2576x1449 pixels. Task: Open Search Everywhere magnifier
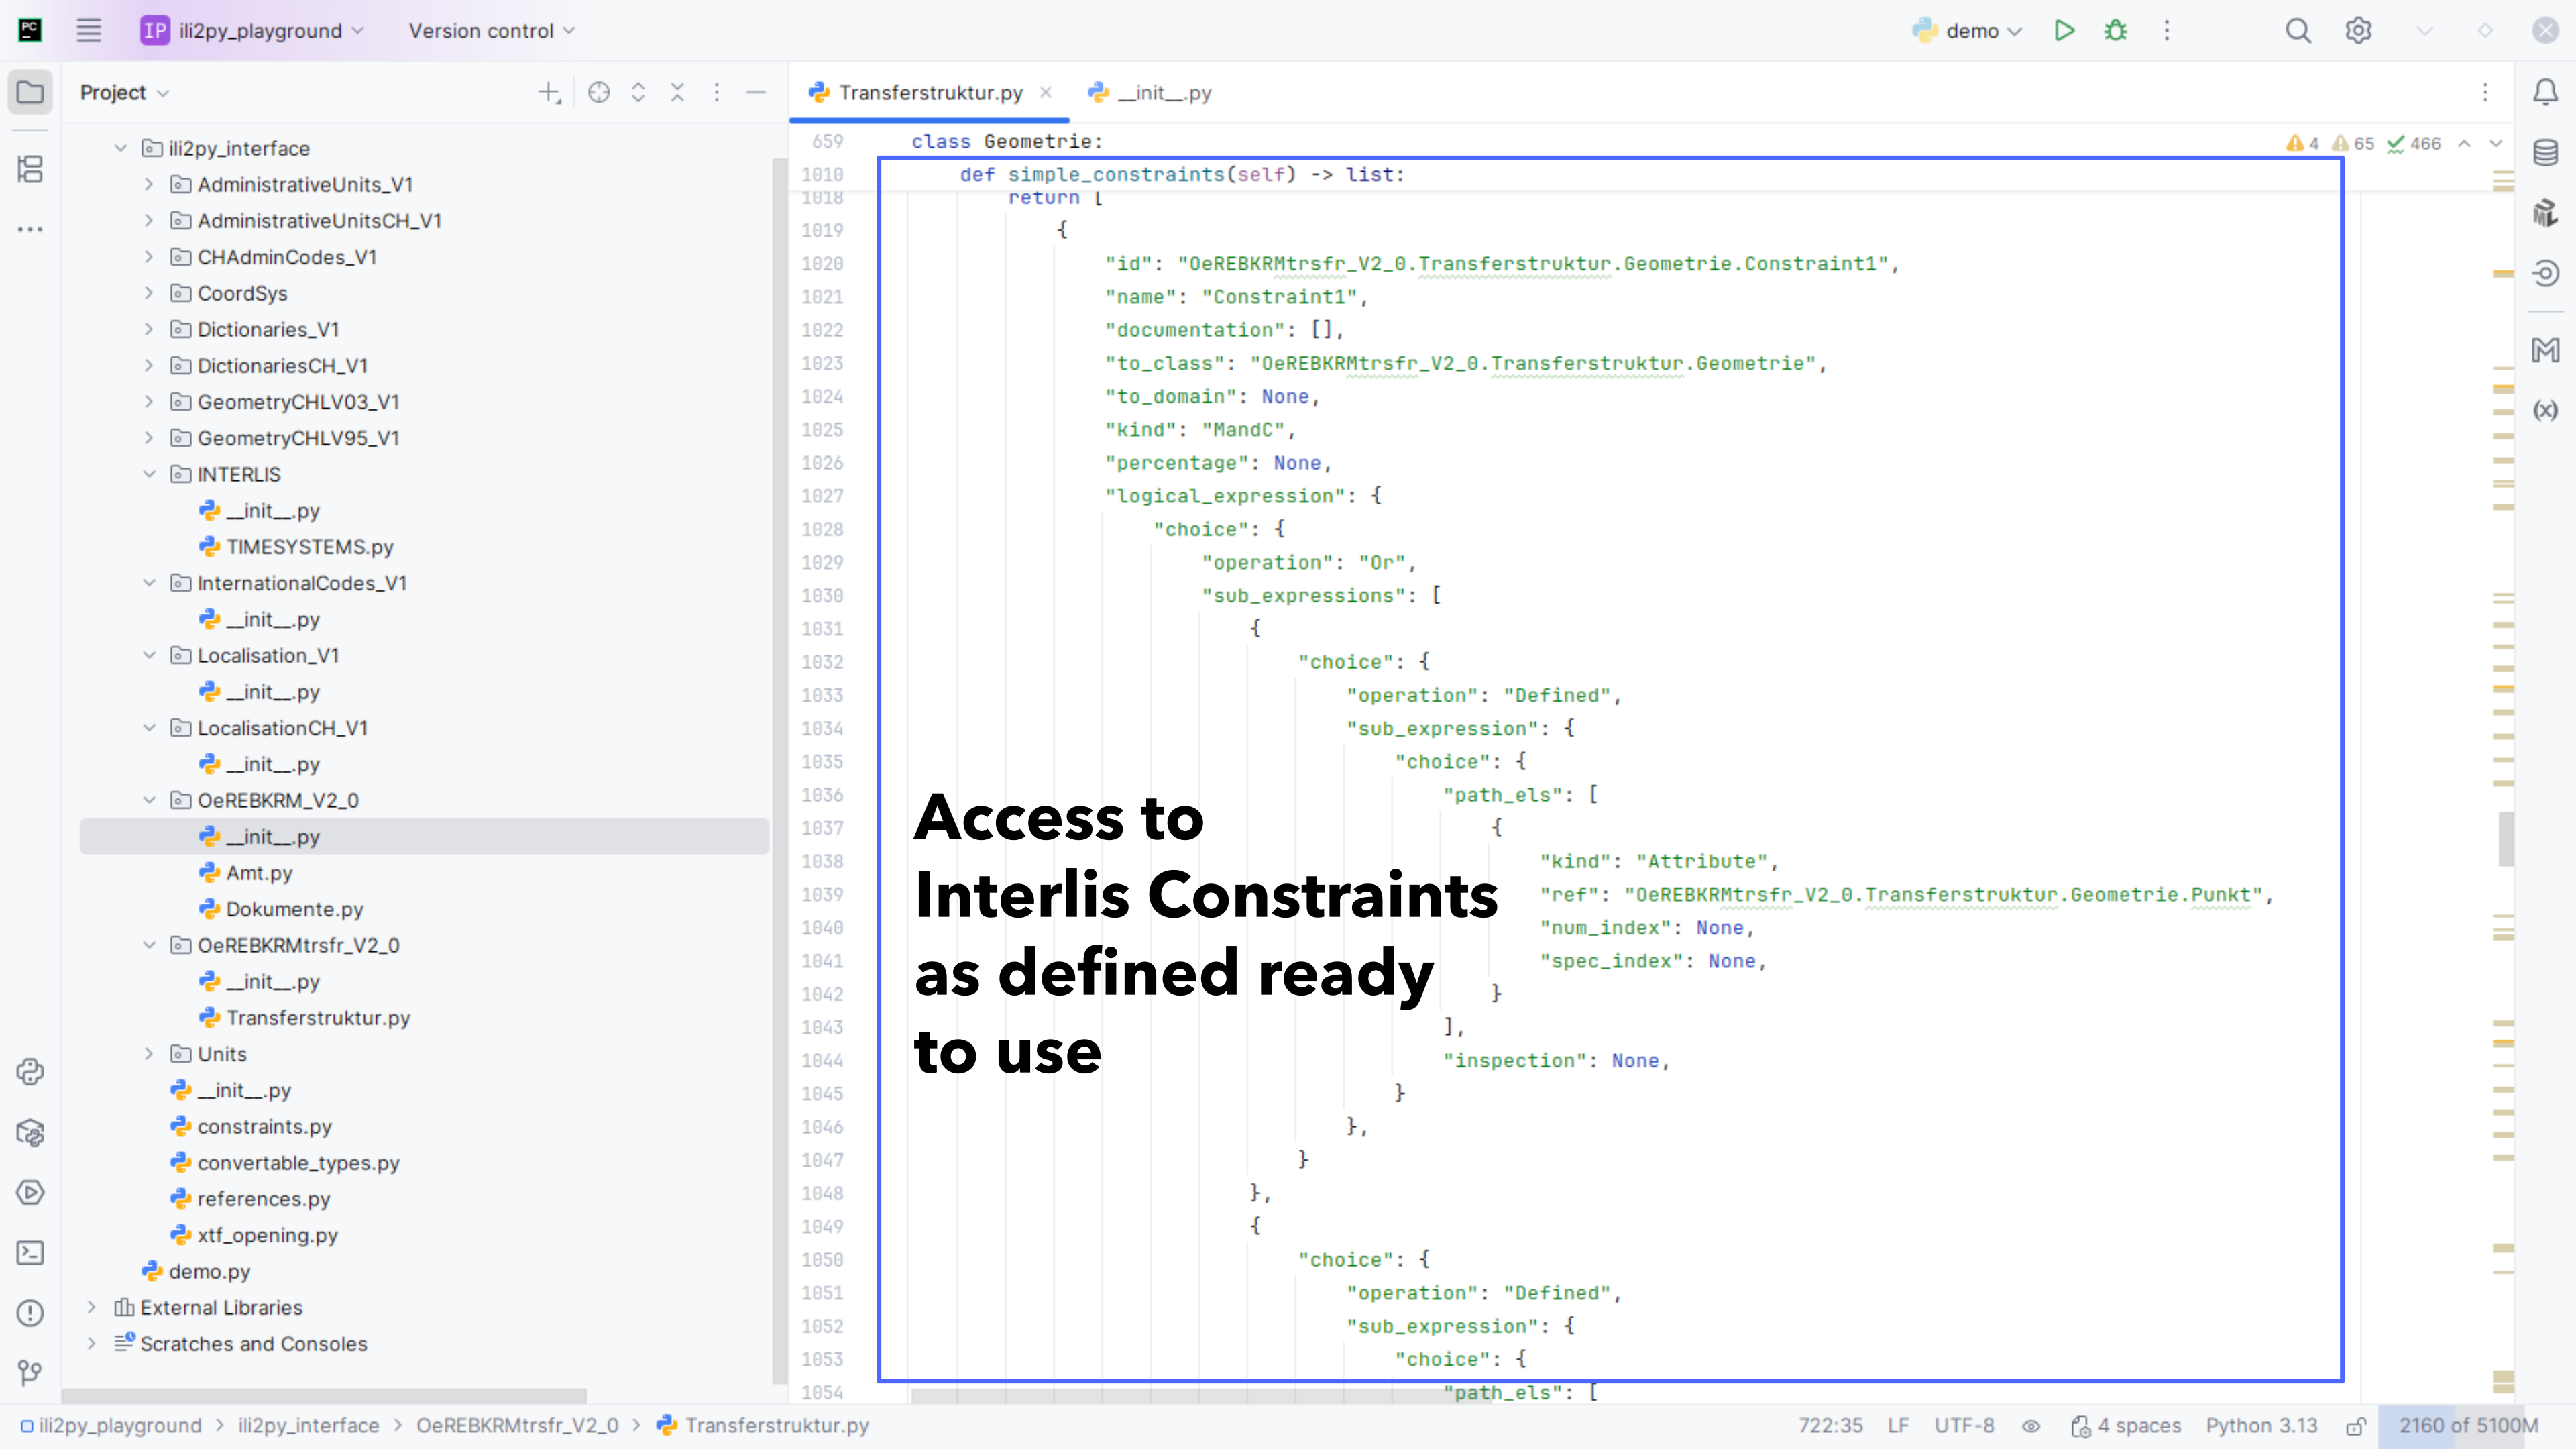point(2298,31)
